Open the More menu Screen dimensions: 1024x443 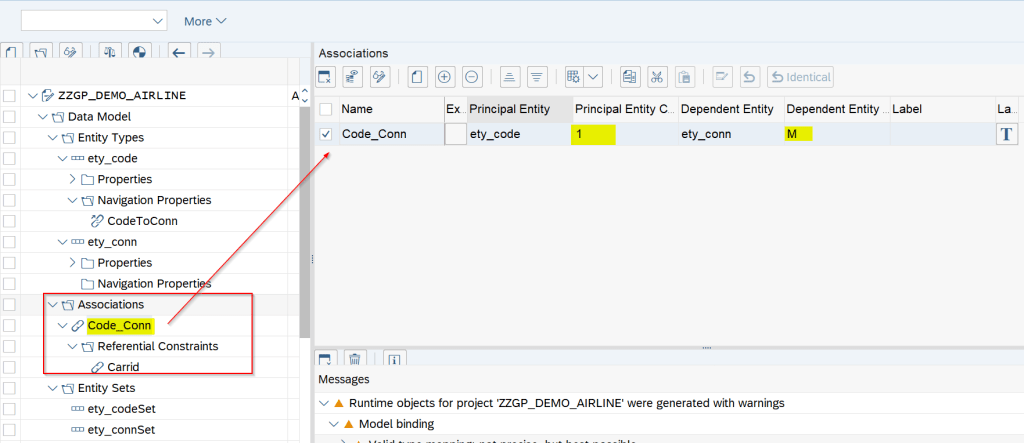205,21
